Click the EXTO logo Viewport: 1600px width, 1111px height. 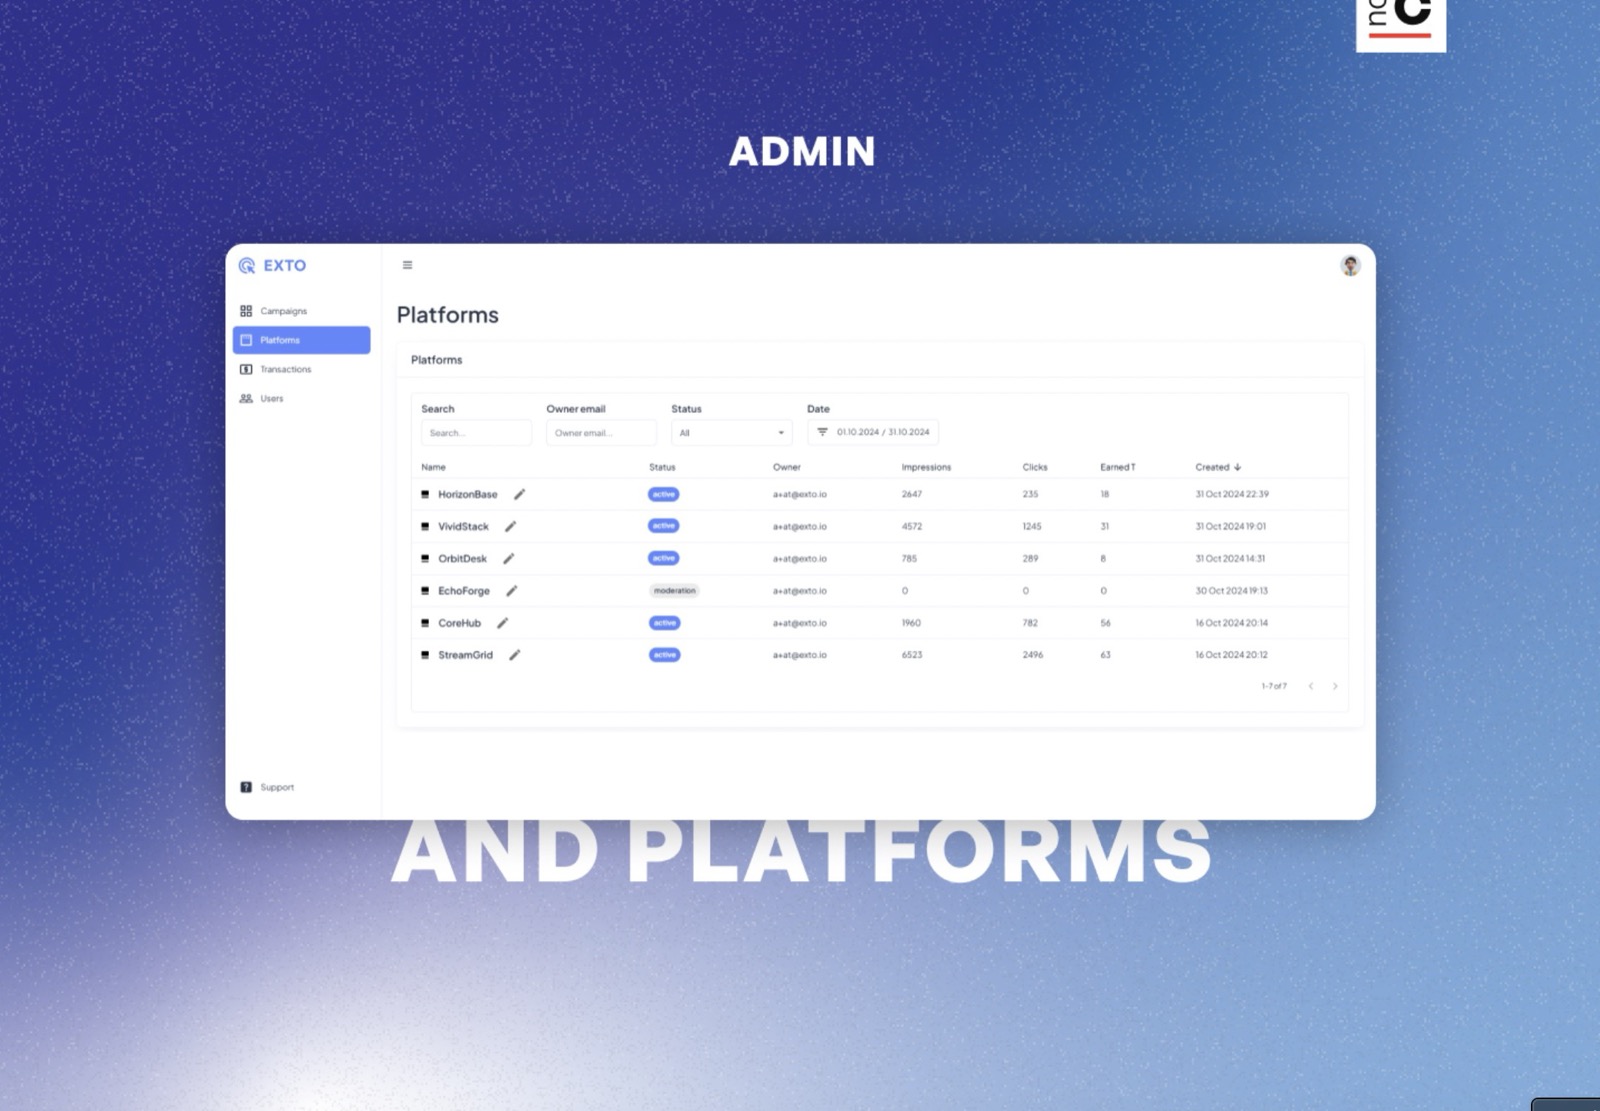point(273,265)
